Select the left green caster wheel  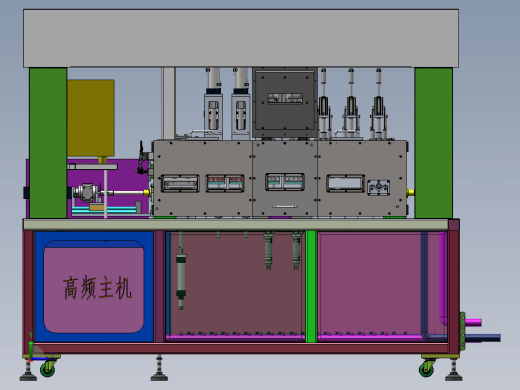tap(48, 369)
